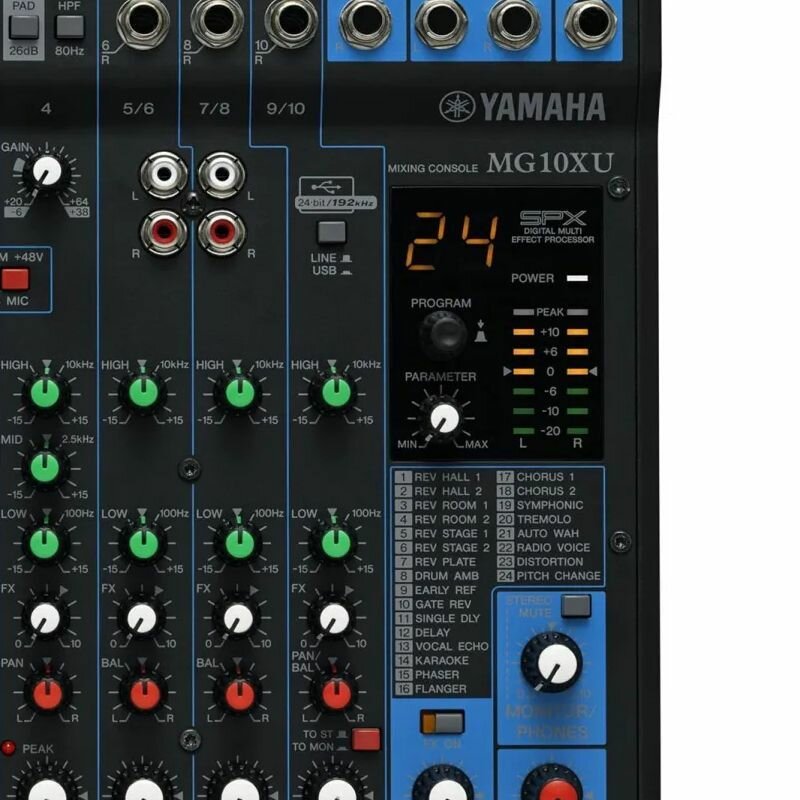Viewport: 800px width, 800px height.
Task: Click the left -6 green meter LED
Action: tap(523, 391)
